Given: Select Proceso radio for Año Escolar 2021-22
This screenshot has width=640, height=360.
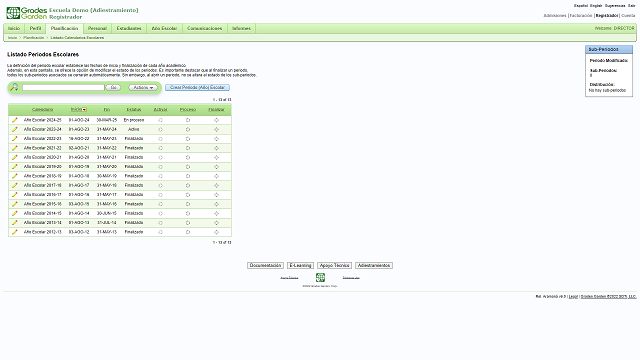Looking at the screenshot, I should 188,148.
